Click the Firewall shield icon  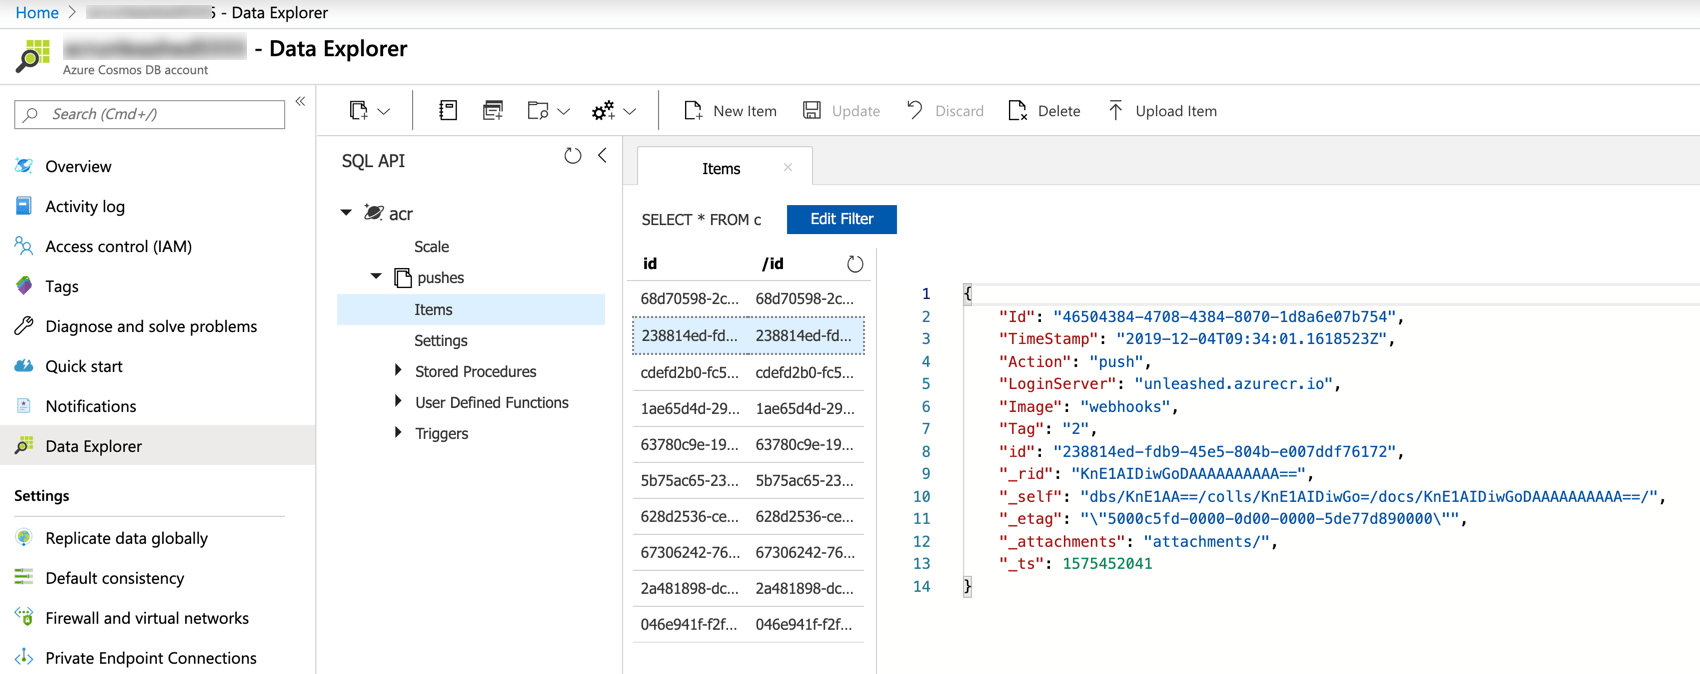pyautogui.click(x=24, y=618)
